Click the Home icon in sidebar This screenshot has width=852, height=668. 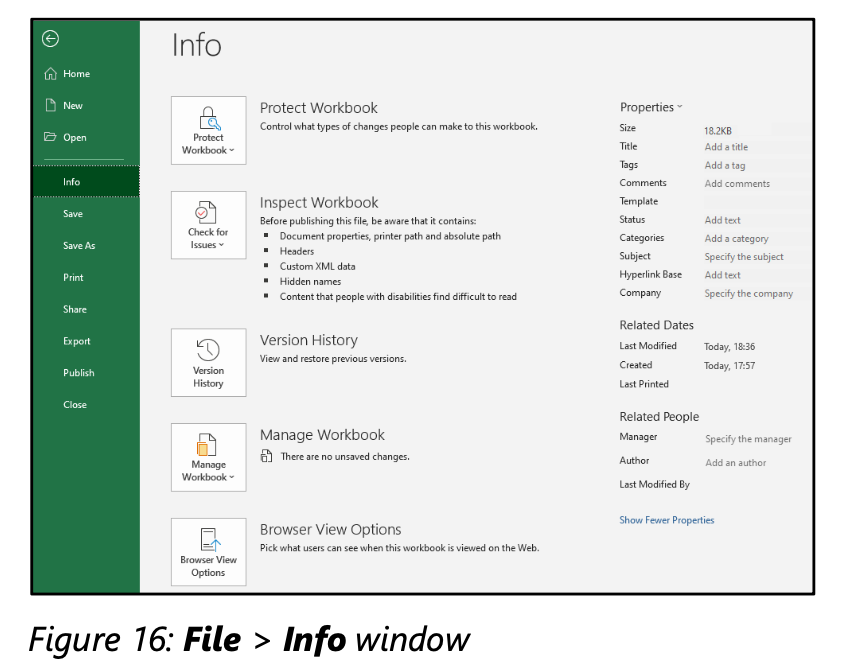point(50,74)
